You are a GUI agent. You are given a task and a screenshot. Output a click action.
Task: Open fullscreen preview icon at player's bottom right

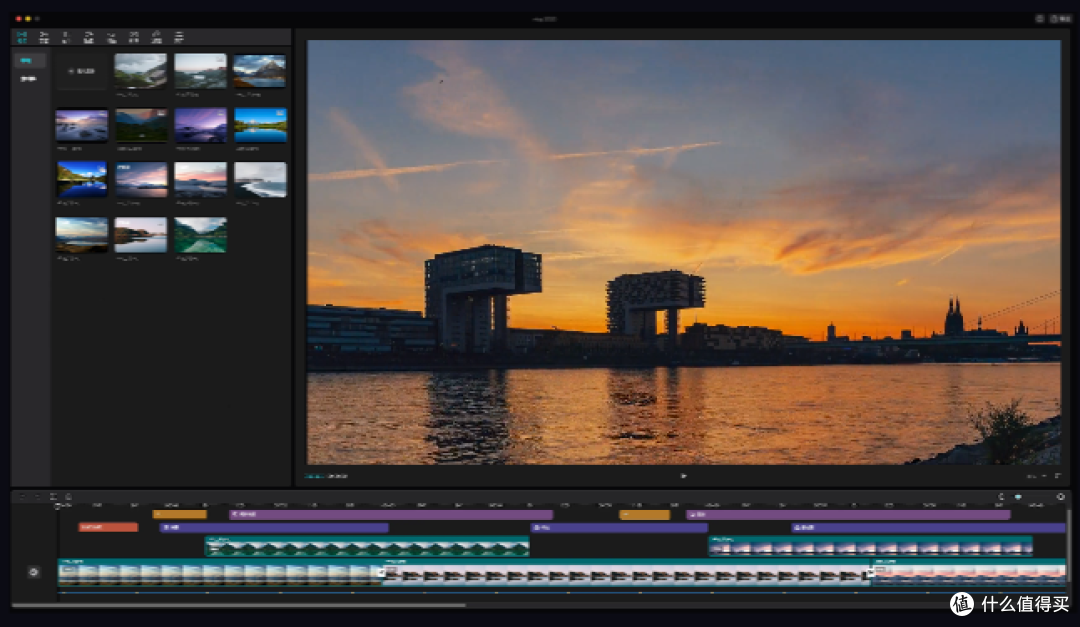pyautogui.click(x=1057, y=475)
